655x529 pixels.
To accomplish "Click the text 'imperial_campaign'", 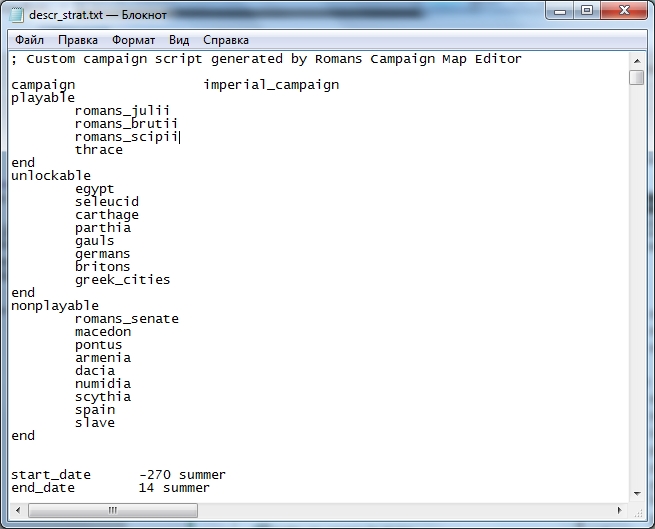I will click(x=271, y=85).
